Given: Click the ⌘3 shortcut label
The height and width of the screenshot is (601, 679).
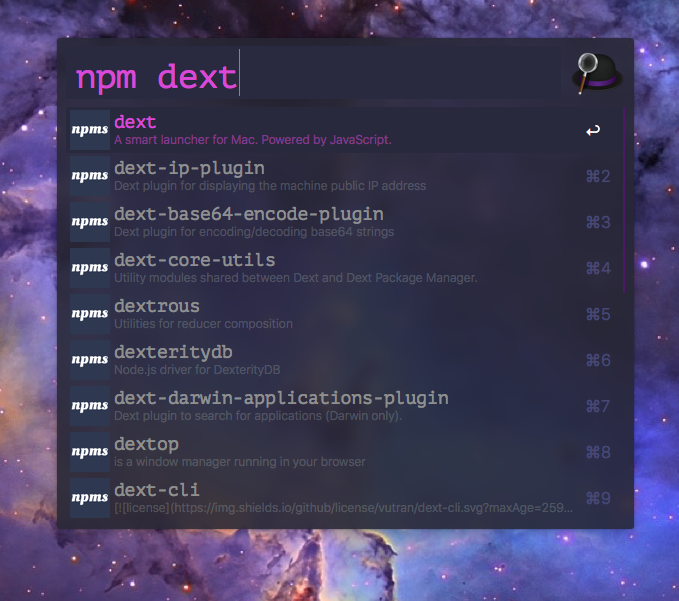Looking at the screenshot, I should pyautogui.click(x=598, y=222).
